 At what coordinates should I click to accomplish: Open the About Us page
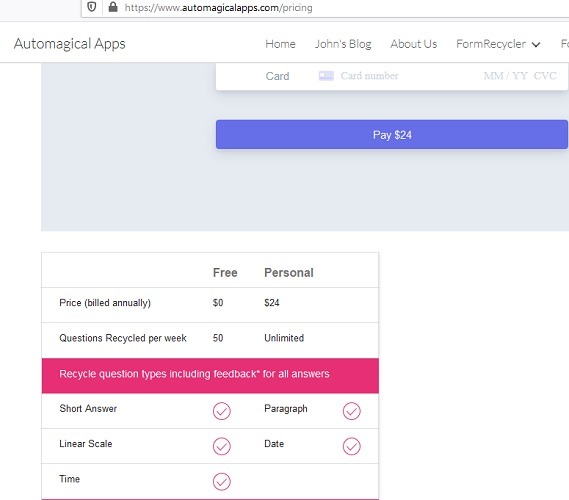coord(414,44)
